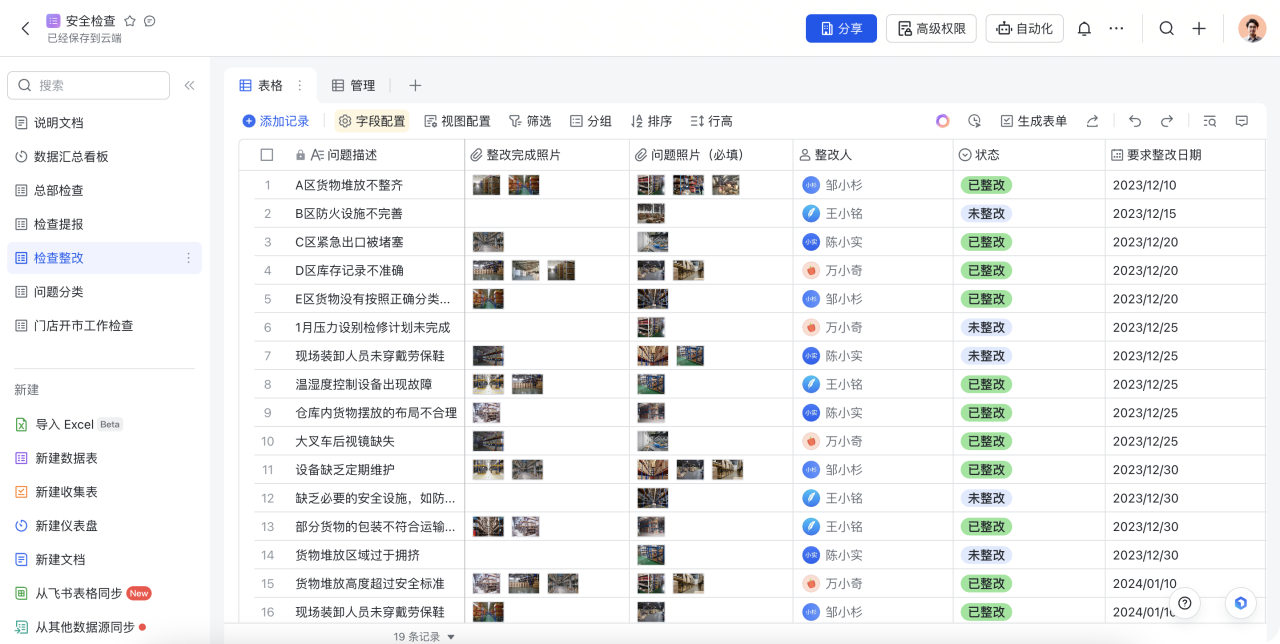This screenshot has height=644, width=1280.
Task: Select the 要求整改日期 column header
Action: click(x=1185, y=155)
